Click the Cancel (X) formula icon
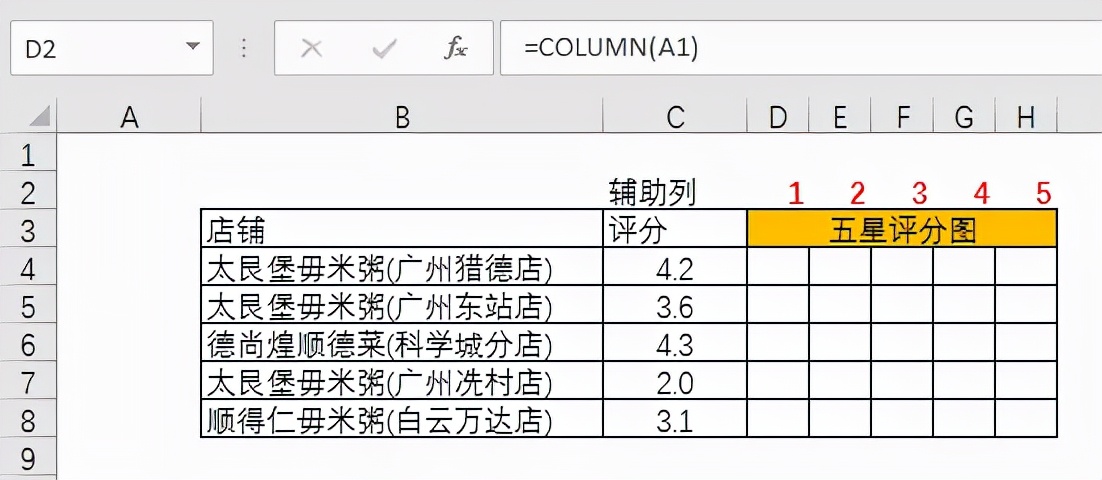Viewport: 1102px width, 480px height. [x=311, y=48]
